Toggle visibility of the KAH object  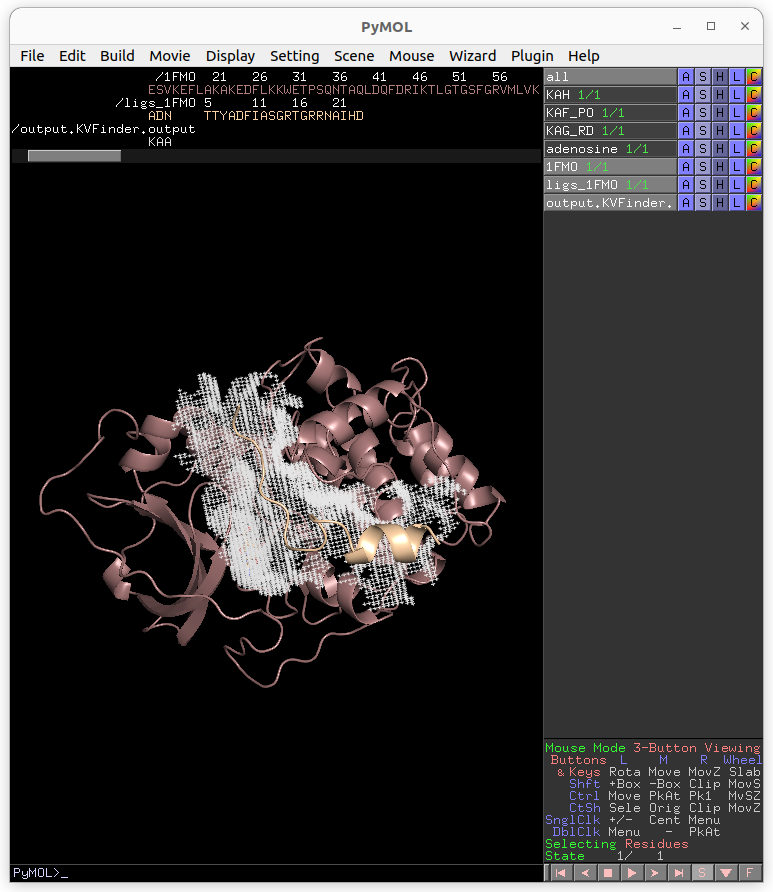(610, 94)
